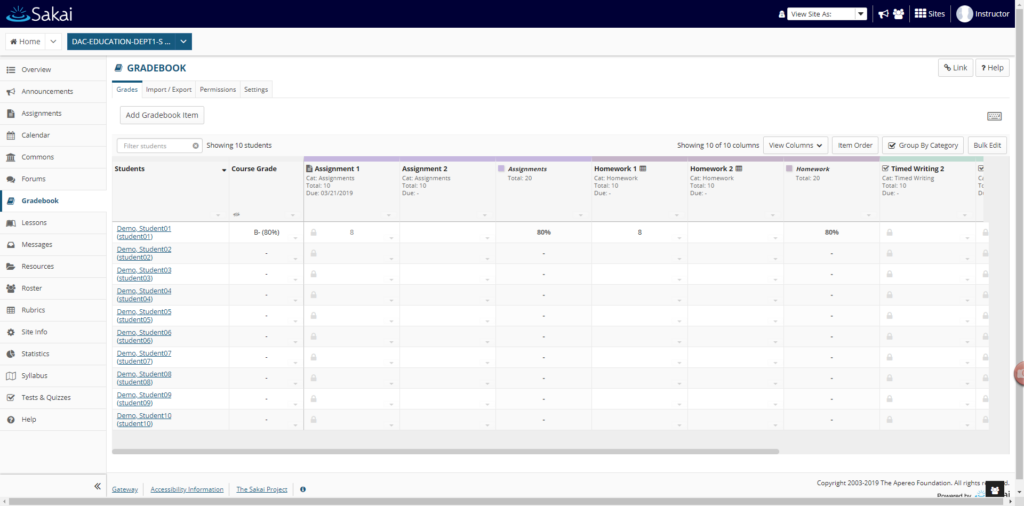Click the announcements megaphone icon in header
The width and height of the screenshot is (1024, 506).
[883, 14]
